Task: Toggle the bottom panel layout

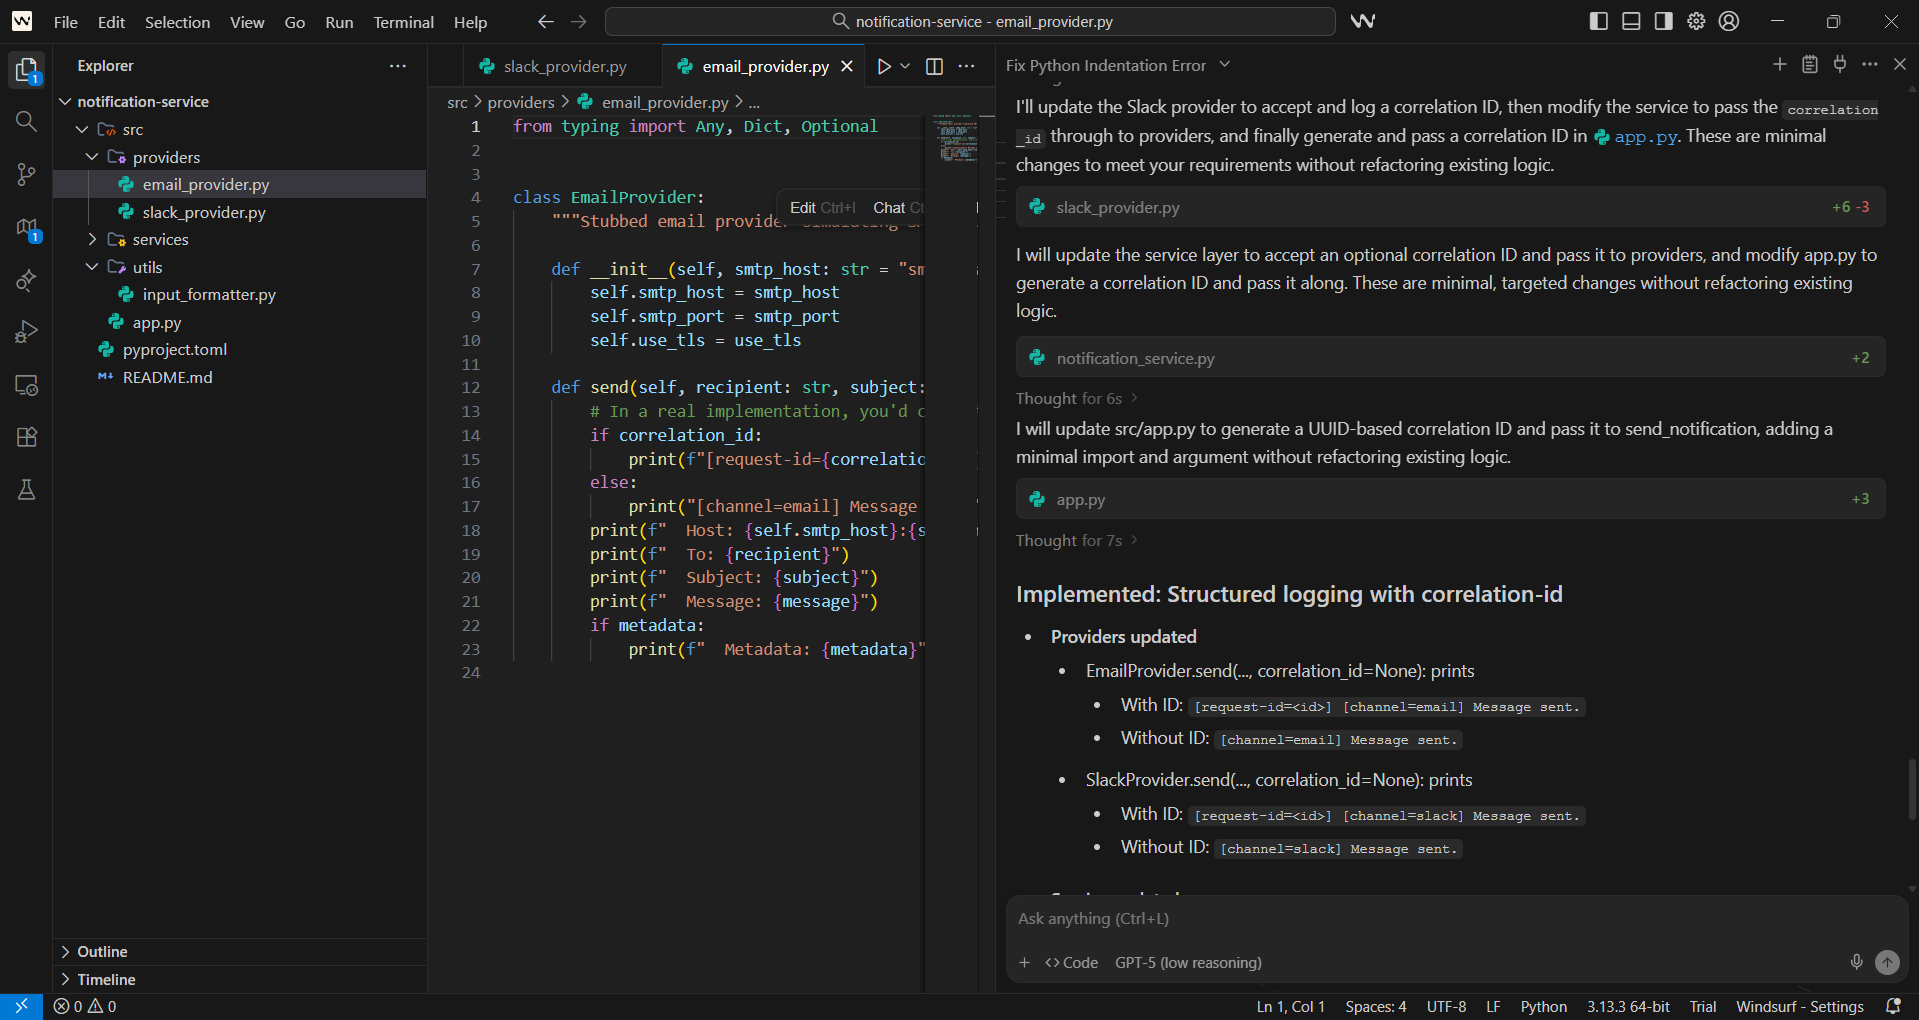Action: pos(1631,21)
